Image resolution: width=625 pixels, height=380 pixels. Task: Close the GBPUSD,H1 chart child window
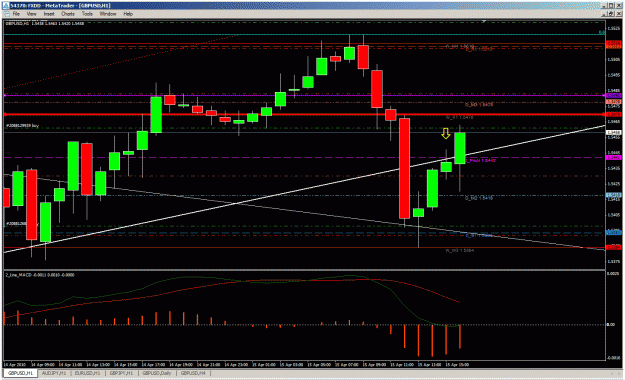click(x=618, y=14)
